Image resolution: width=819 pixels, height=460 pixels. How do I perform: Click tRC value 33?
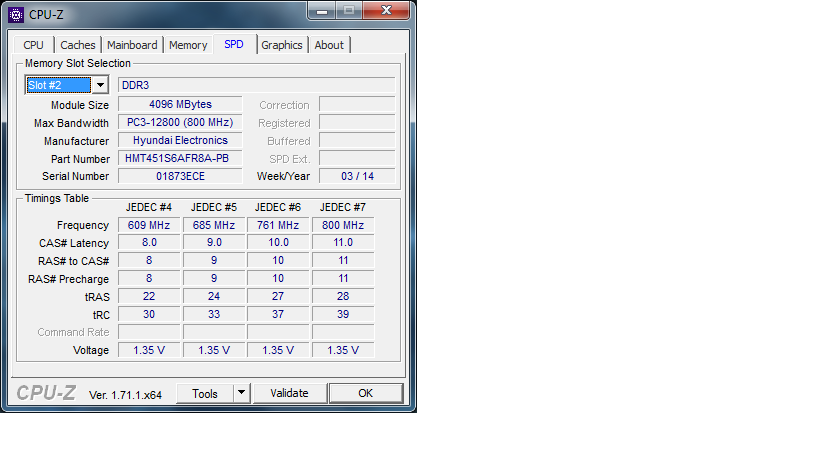pyautogui.click(x=214, y=314)
